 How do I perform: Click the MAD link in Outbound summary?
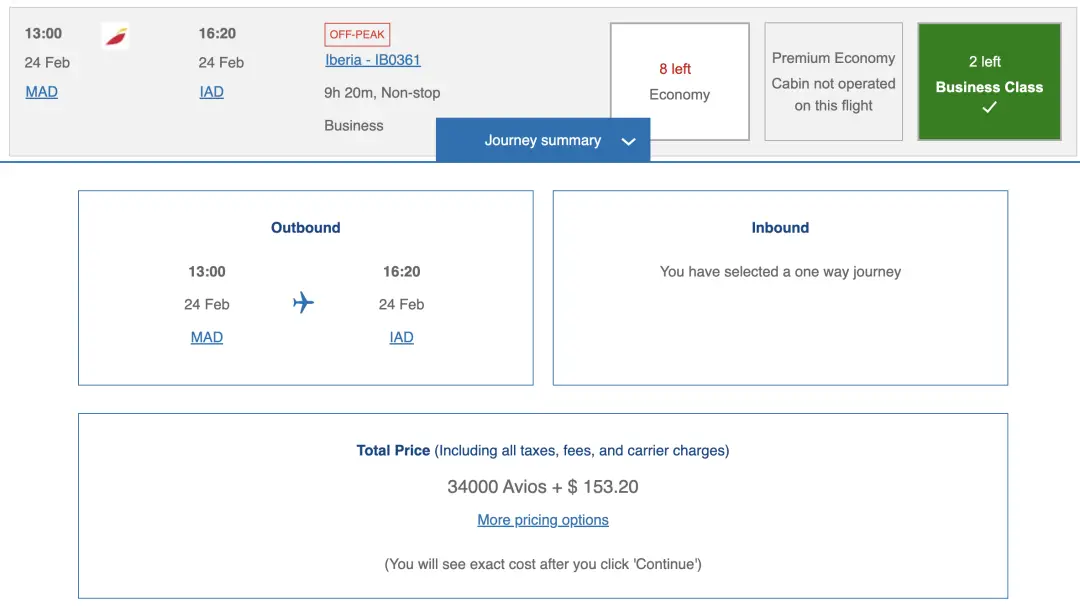click(206, 337)
